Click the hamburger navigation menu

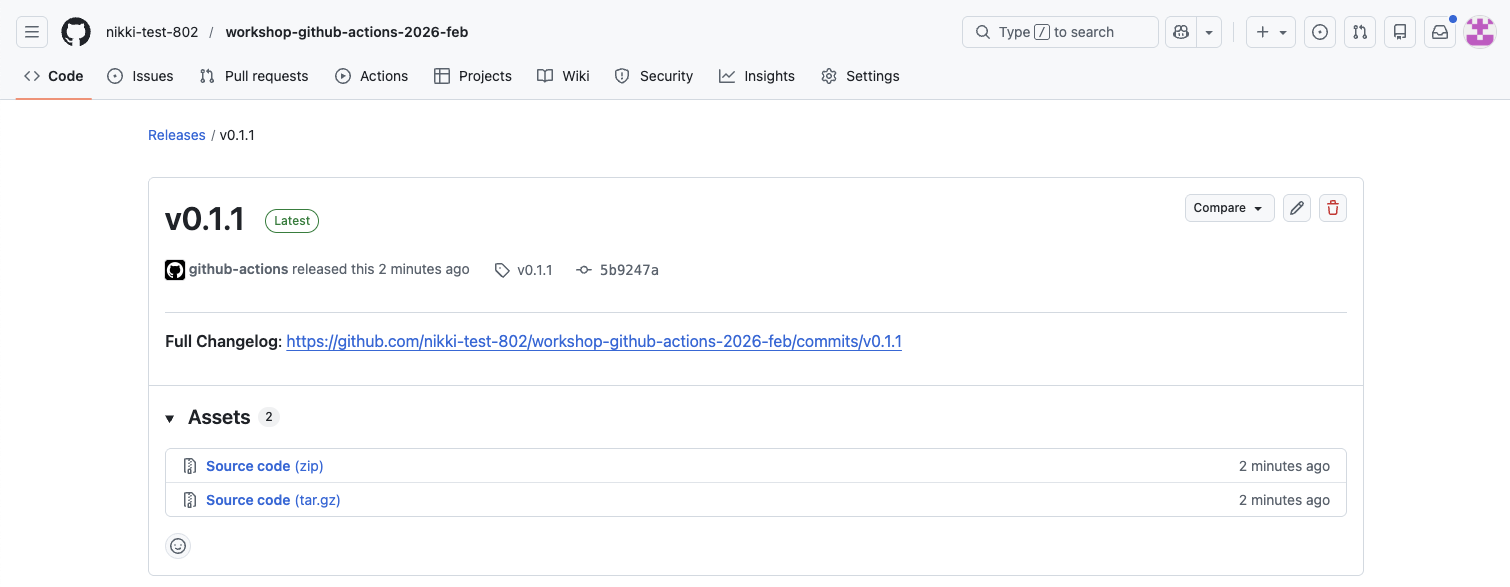click(x=31, y=31)
